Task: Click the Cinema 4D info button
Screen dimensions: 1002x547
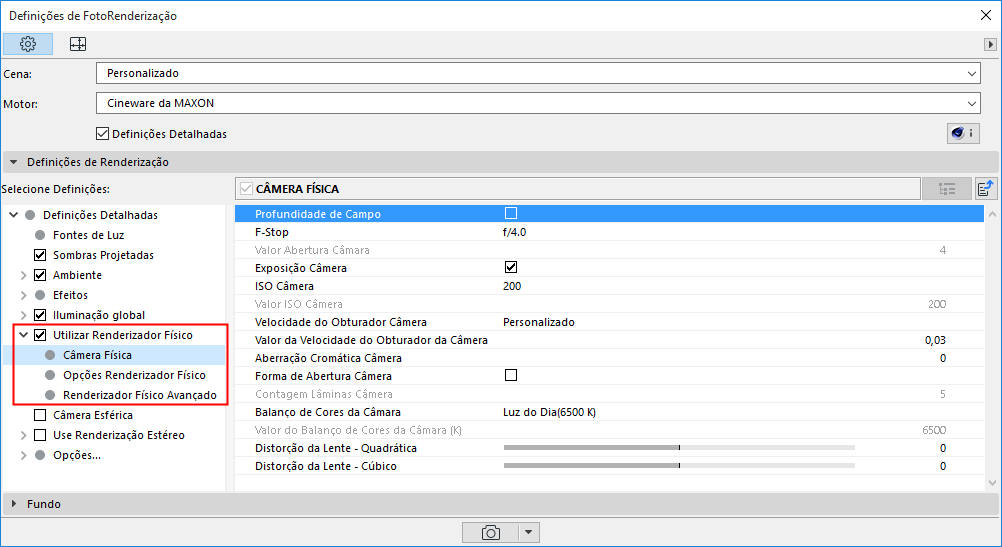Action: click(x=963, y=133)
